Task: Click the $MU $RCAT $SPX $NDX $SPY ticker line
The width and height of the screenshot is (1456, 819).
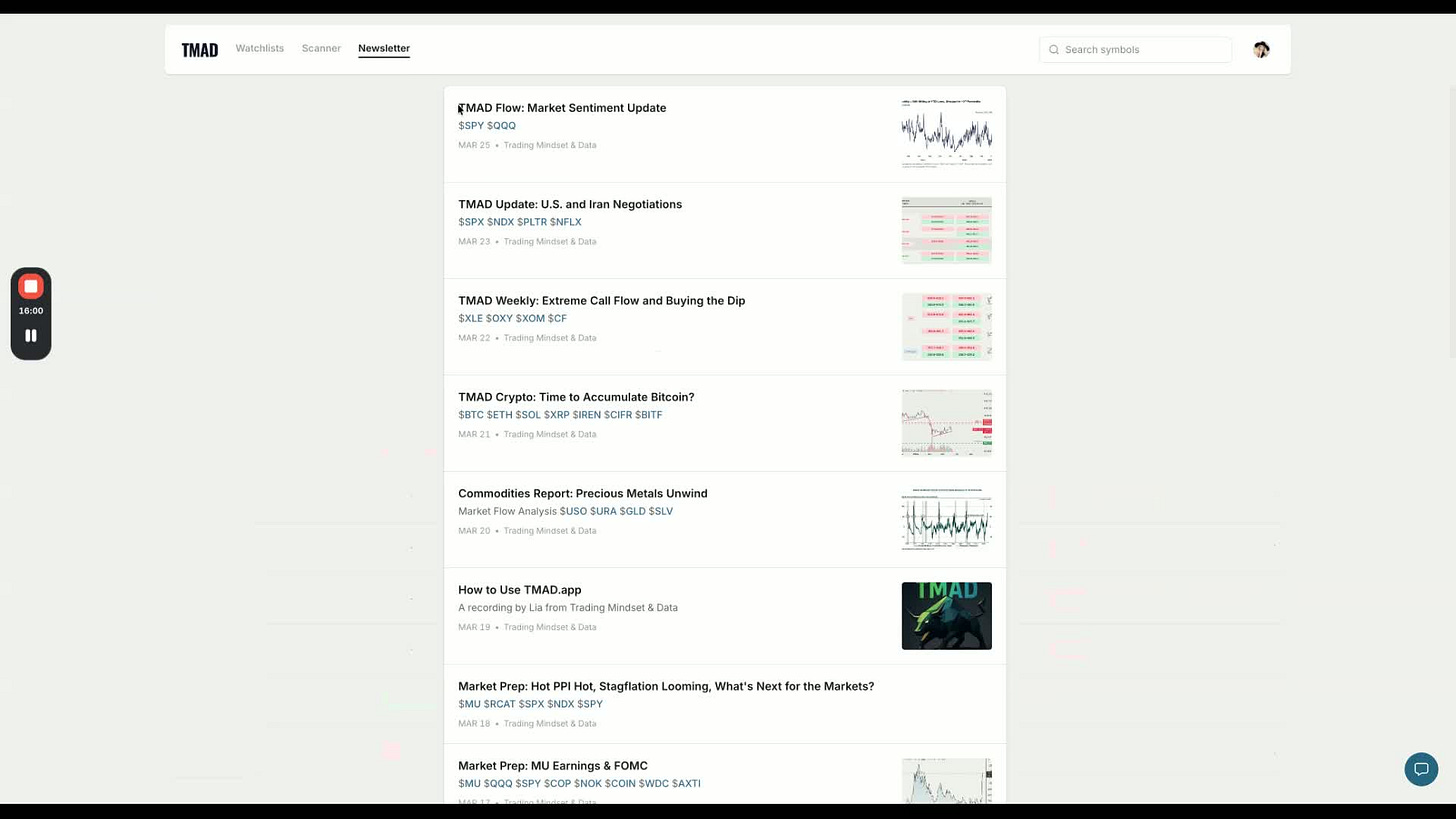Action: (x=530, y=704)
